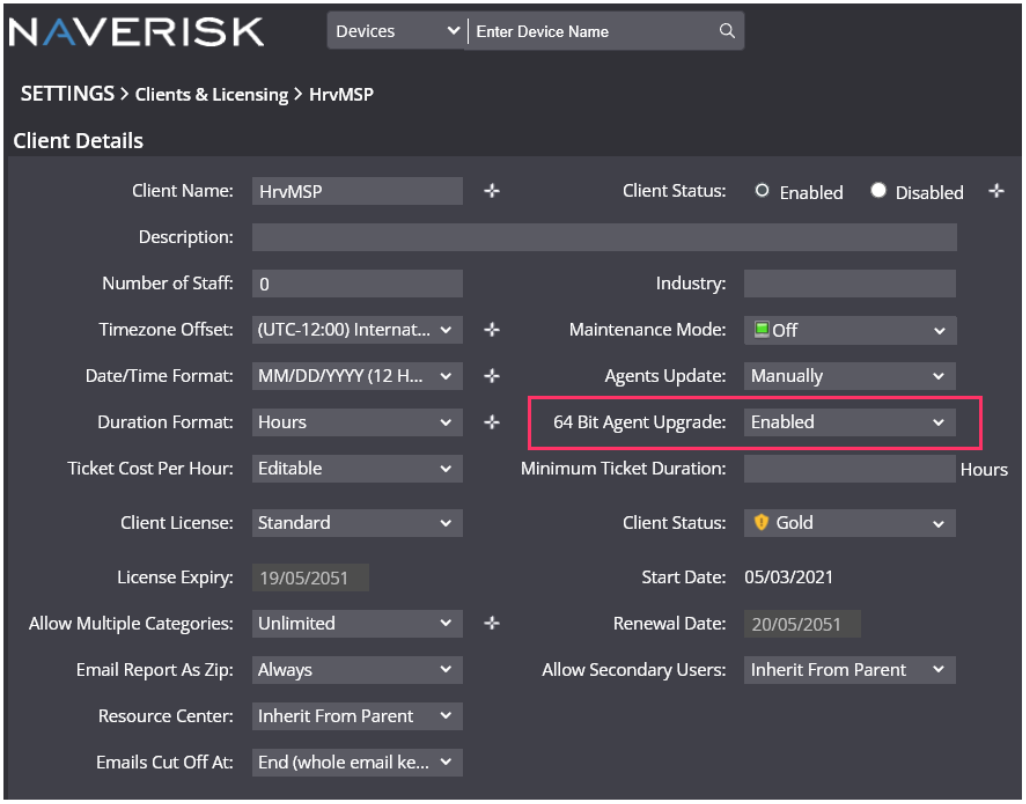The image size is (1026, 804).
Task: Click the propagate icon beside Duration Format
Action: pyautogui.click(x=491, y=423)
